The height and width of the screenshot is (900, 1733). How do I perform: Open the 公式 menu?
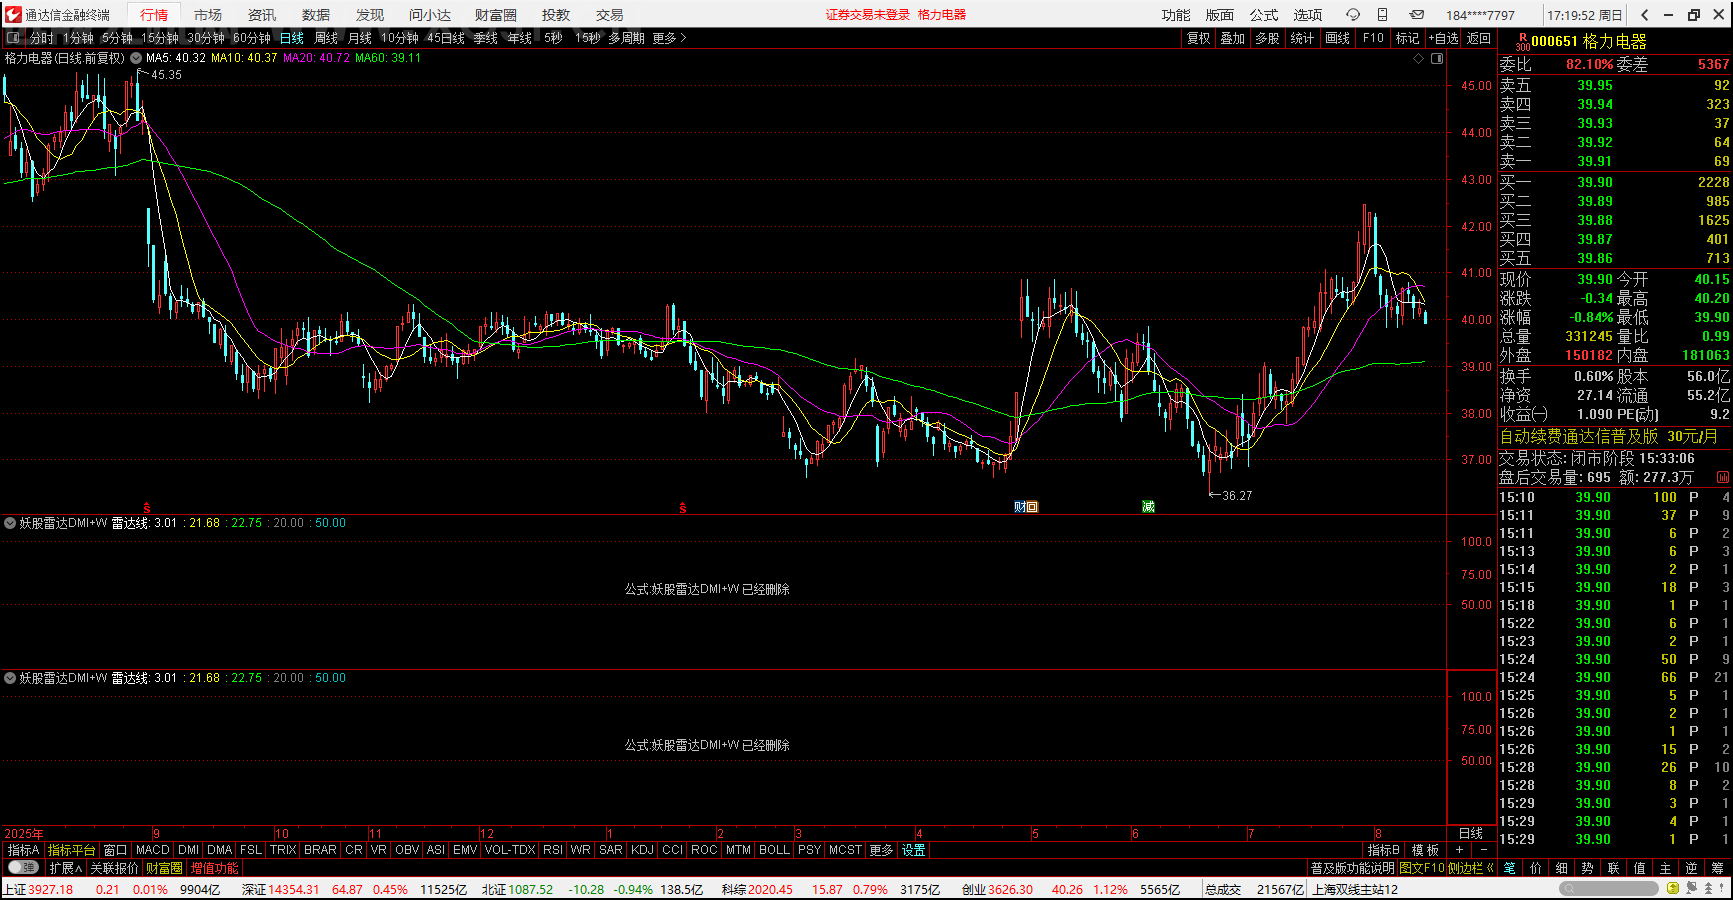(1264, 15)
